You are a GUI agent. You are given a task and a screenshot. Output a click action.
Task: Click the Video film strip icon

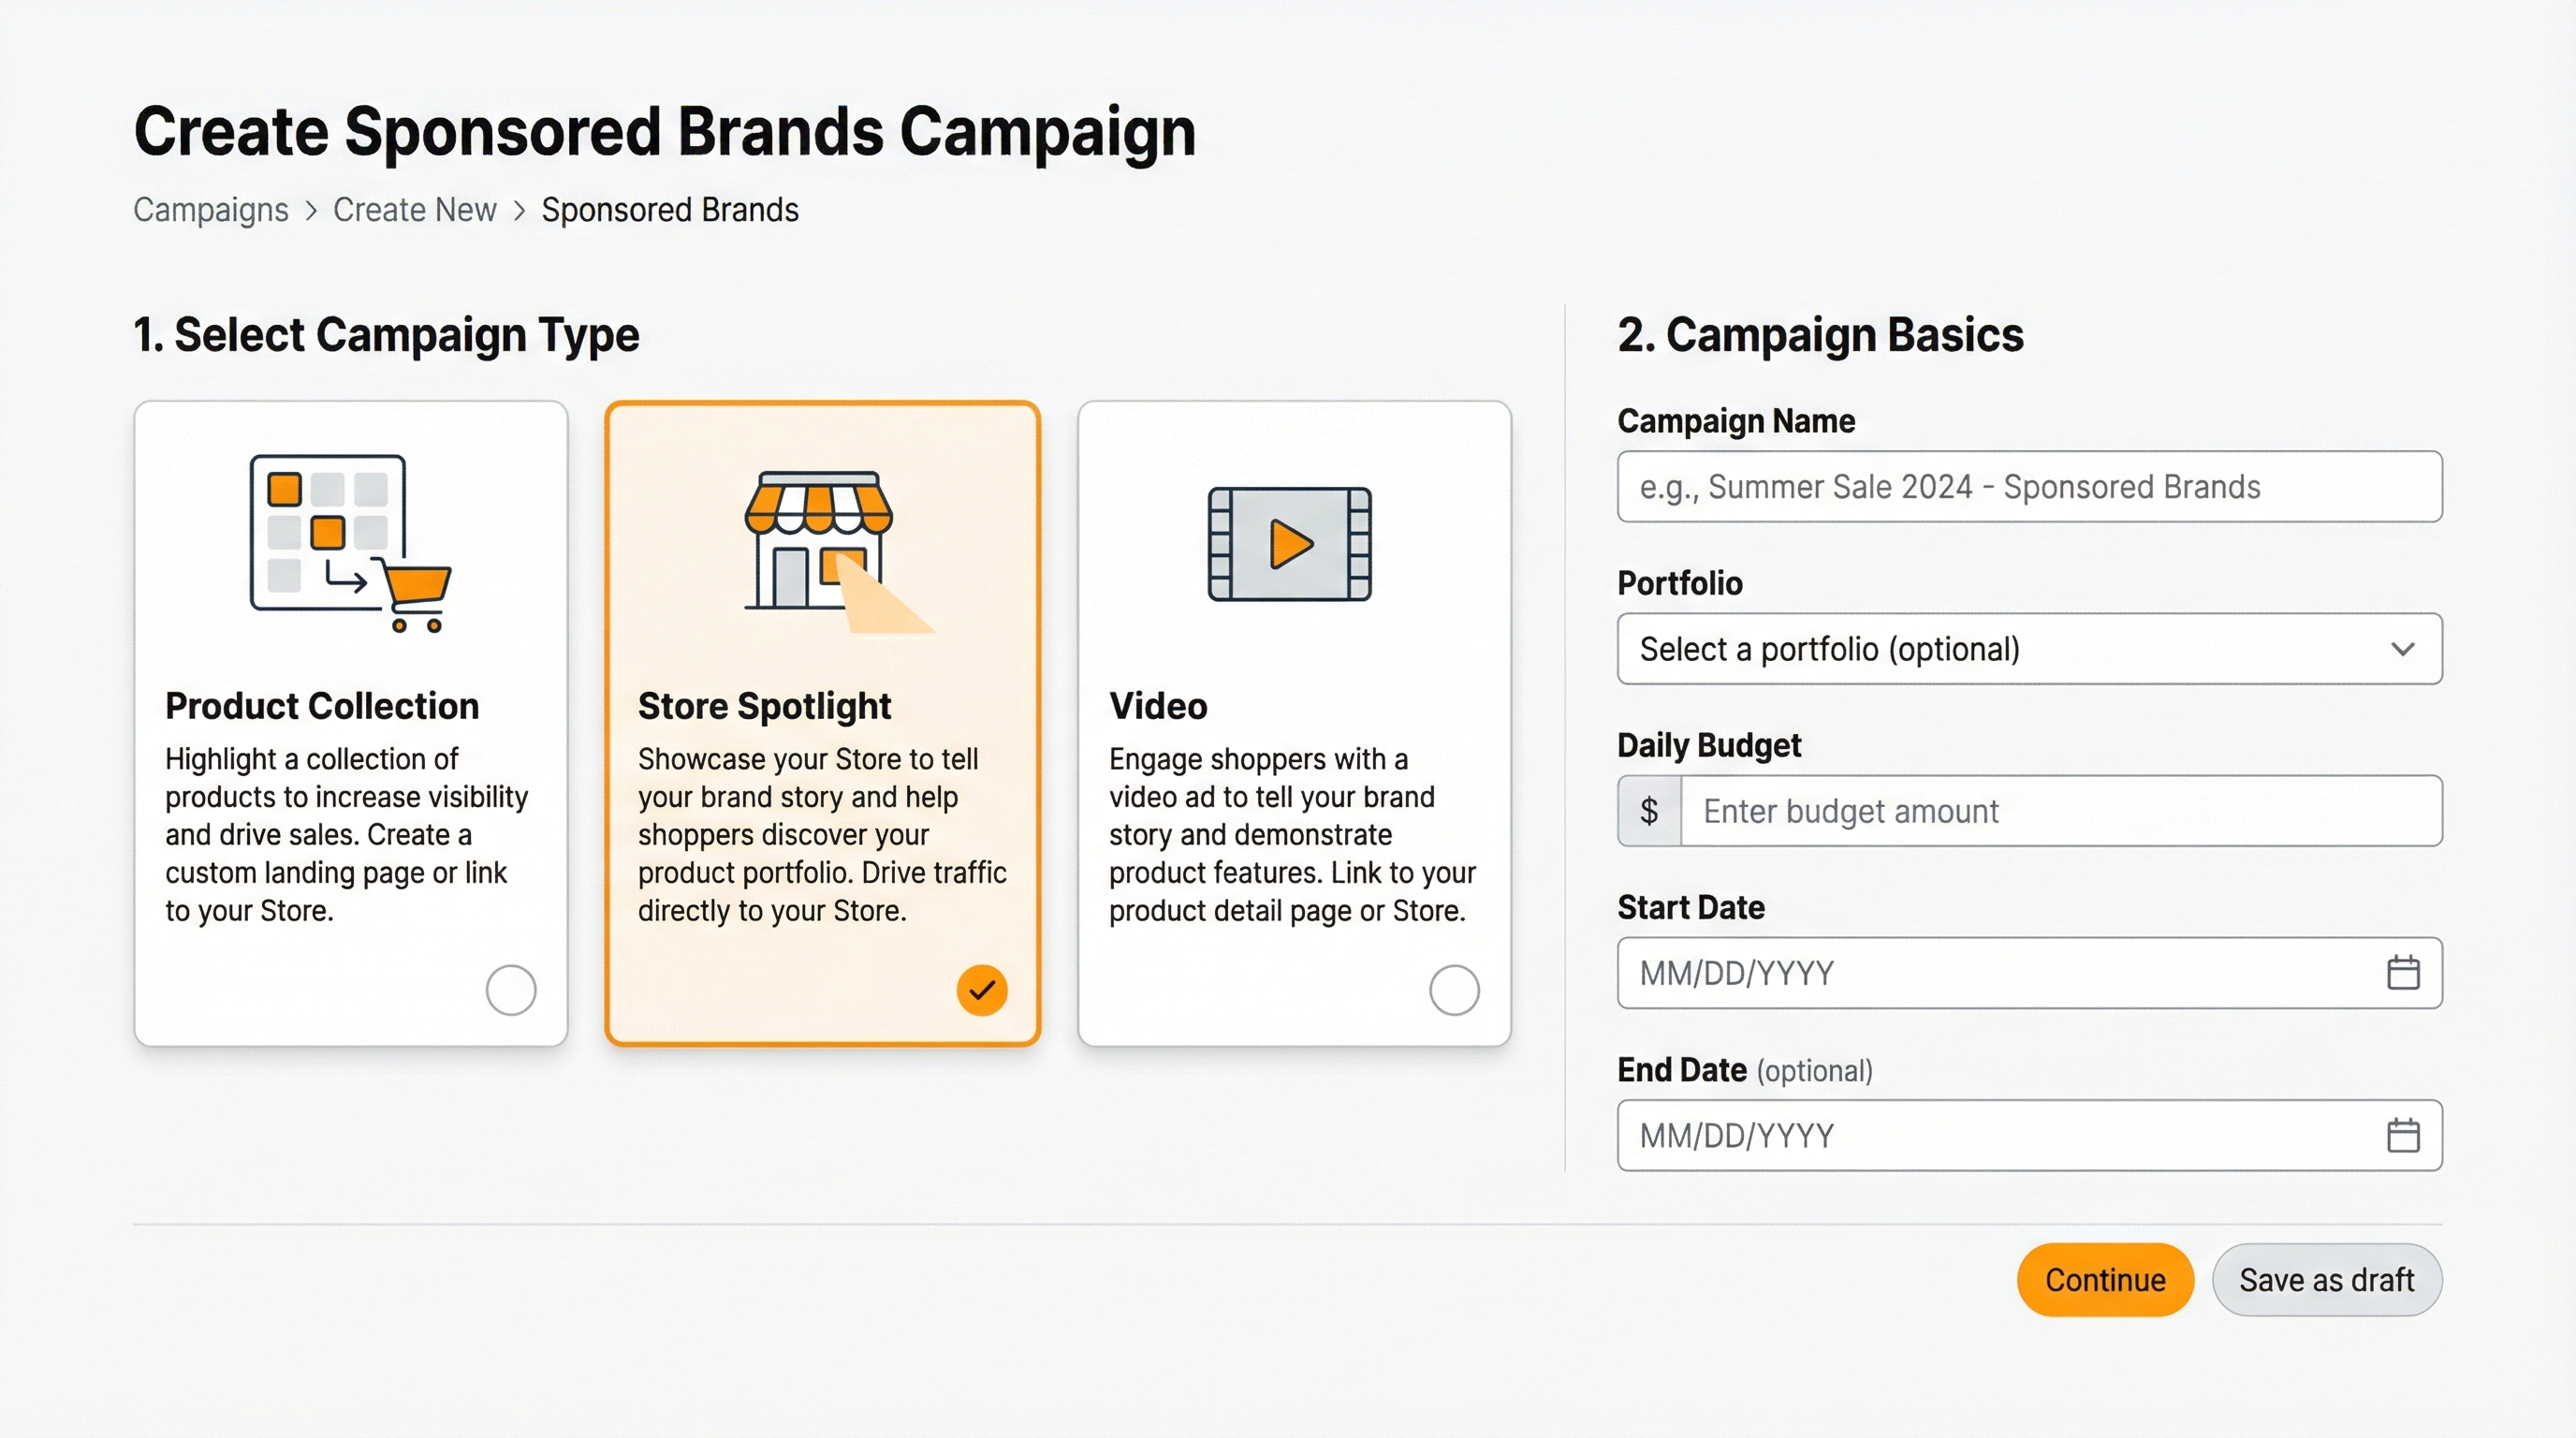[x=1292, y=546]
